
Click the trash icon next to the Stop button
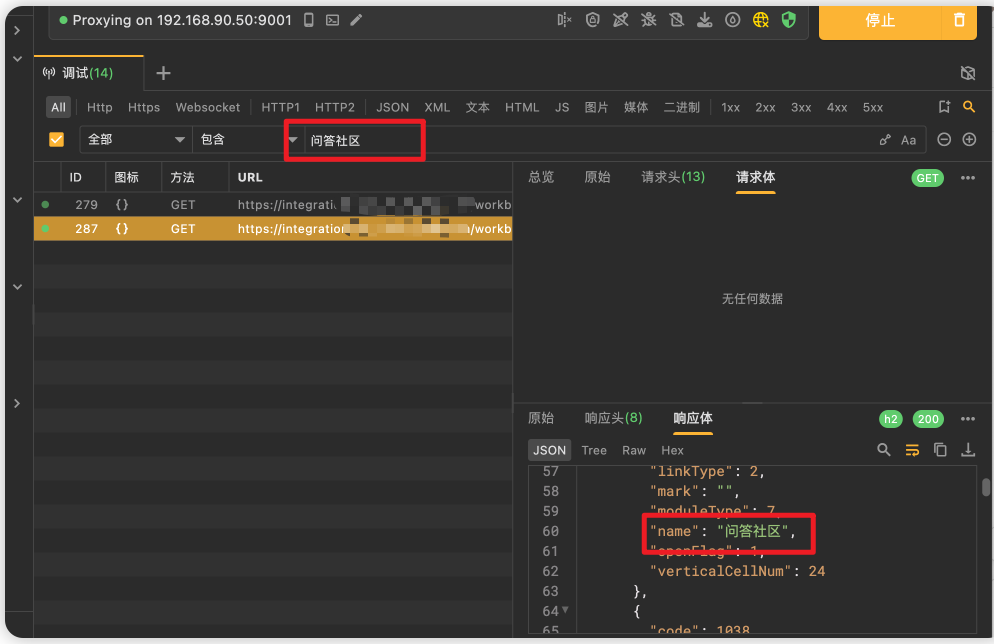(960, 19)
